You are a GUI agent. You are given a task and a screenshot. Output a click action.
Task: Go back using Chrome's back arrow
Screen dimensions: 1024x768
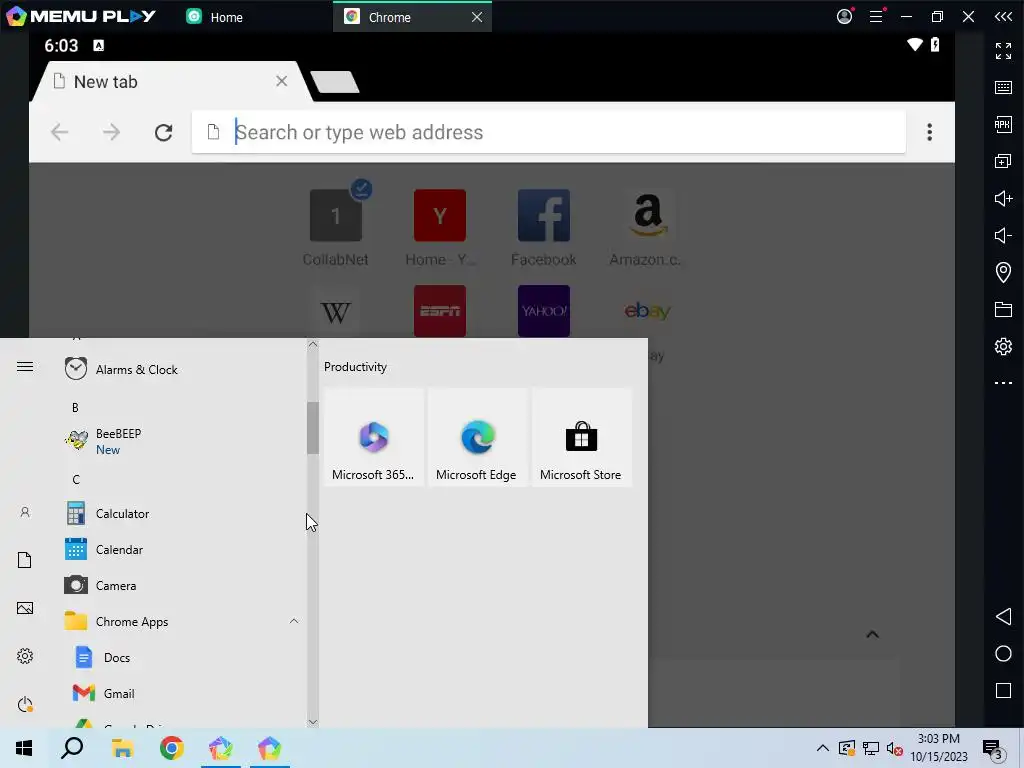(59, 133)
